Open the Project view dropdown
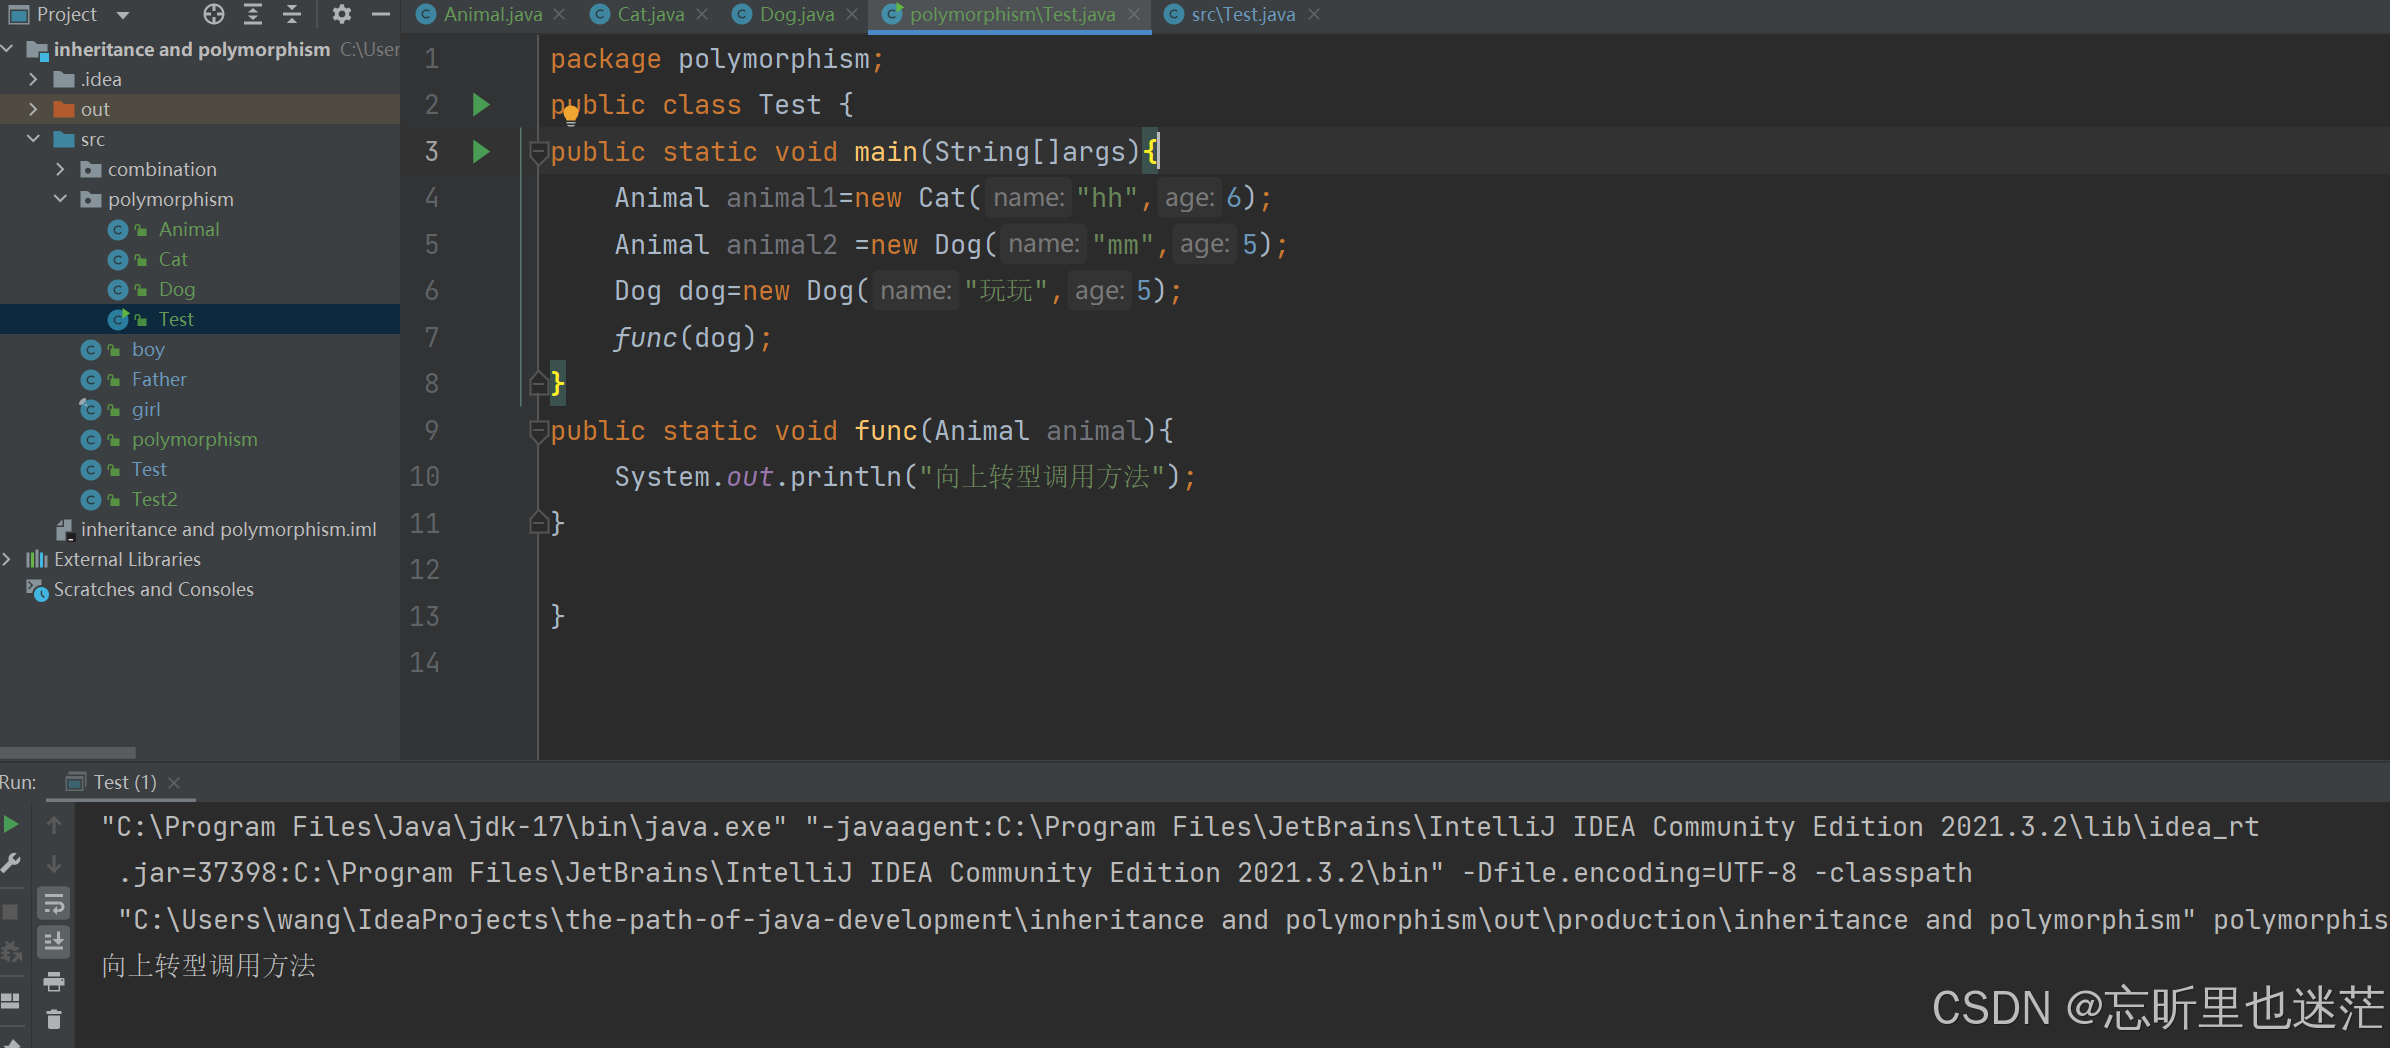2390x1048 pixels. pos(122,14)
